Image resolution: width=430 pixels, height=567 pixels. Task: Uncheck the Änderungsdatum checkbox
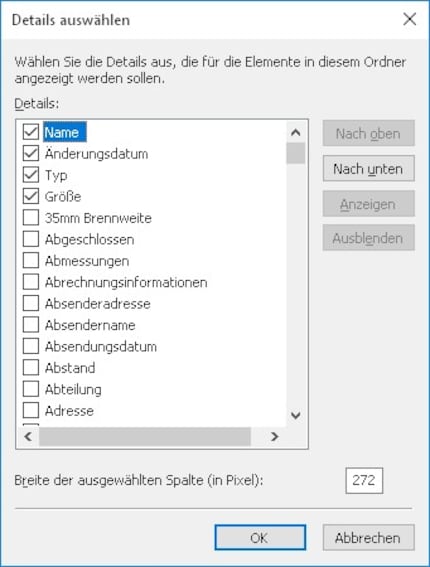click(x=31, y=153)
